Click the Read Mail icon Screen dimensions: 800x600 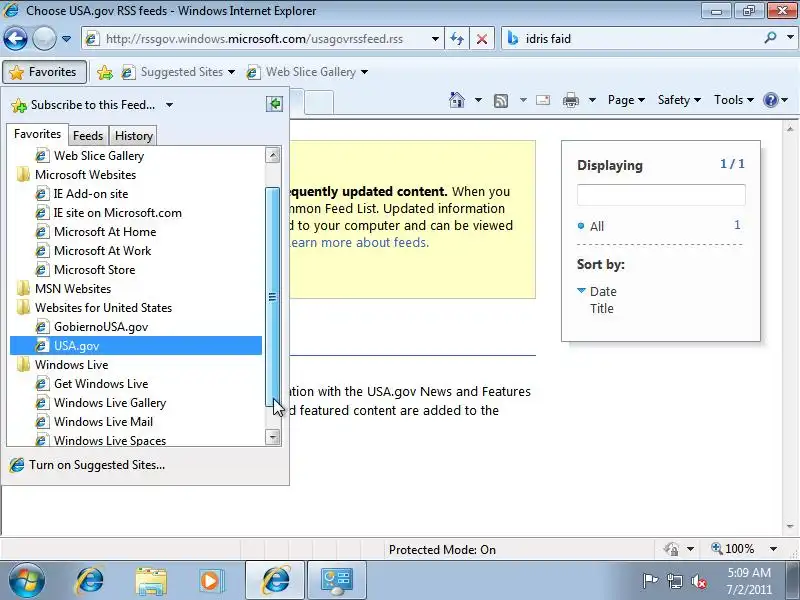pyautogui.click(x=543, y=100)
